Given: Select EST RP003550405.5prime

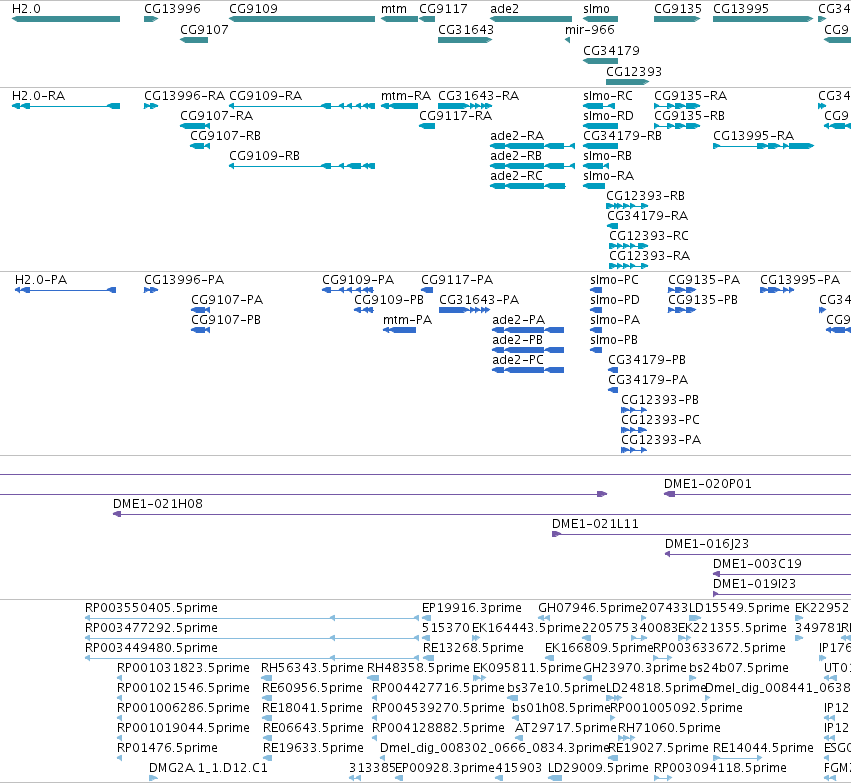Looking at the screenshot, I should pyautogui.click(x=252, y=618).
